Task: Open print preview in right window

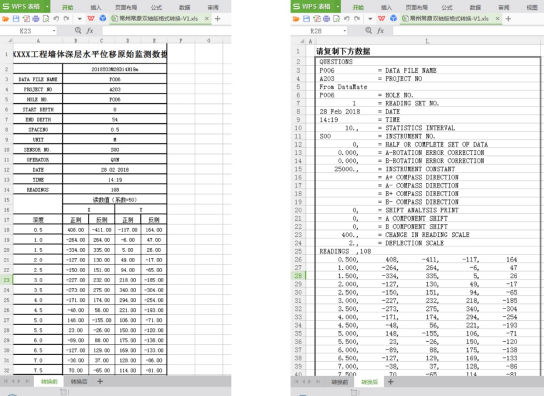Action: [337, 19]
